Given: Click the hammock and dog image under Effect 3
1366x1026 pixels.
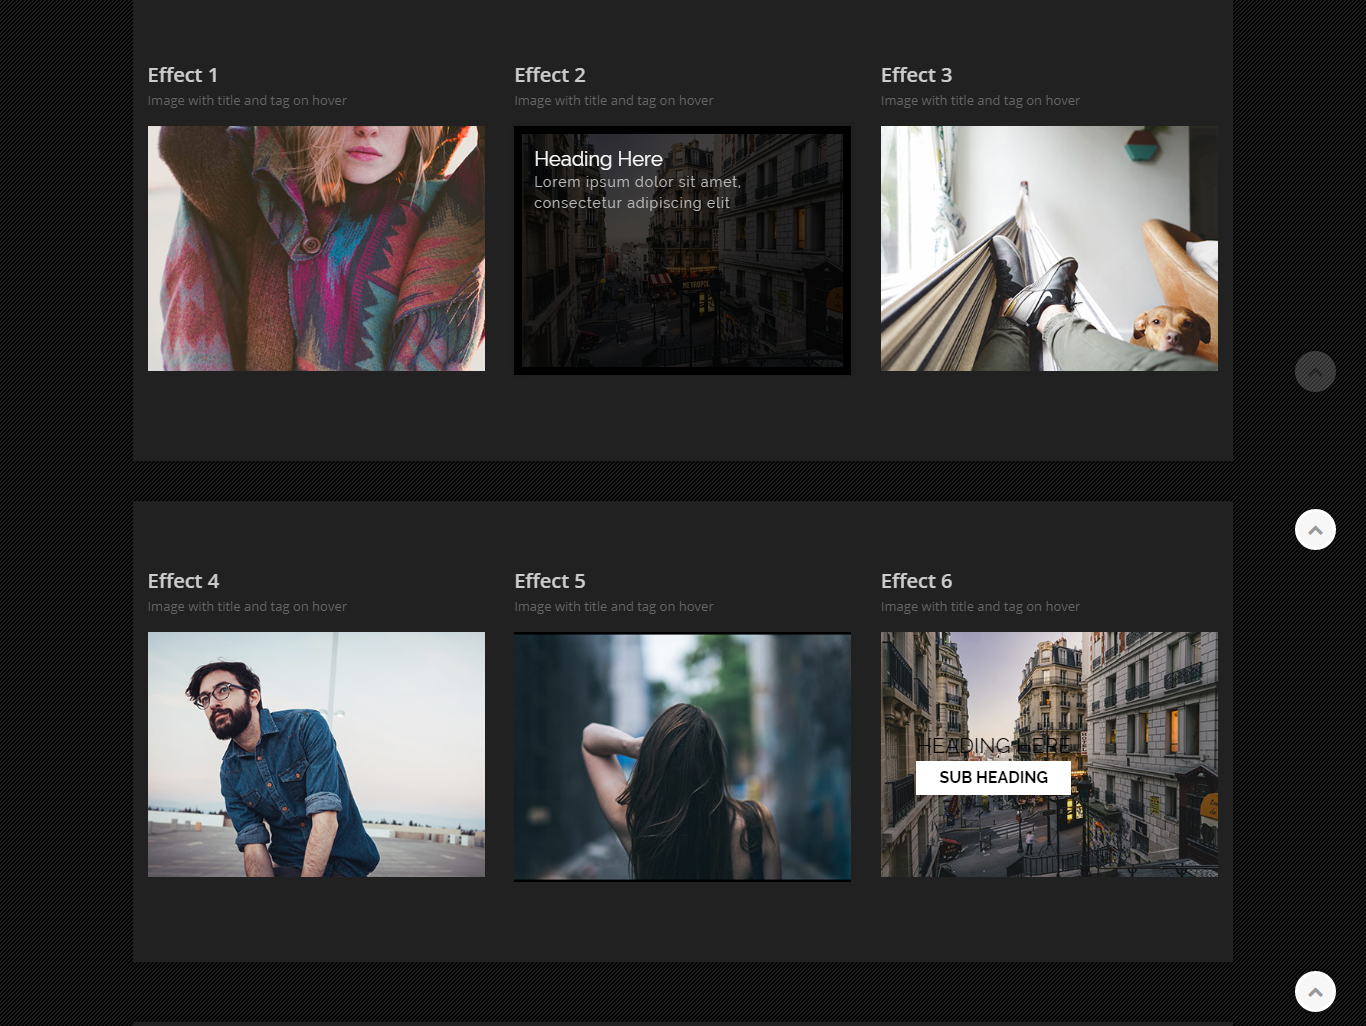Looking at the screenshot, I should [1049, 248].
